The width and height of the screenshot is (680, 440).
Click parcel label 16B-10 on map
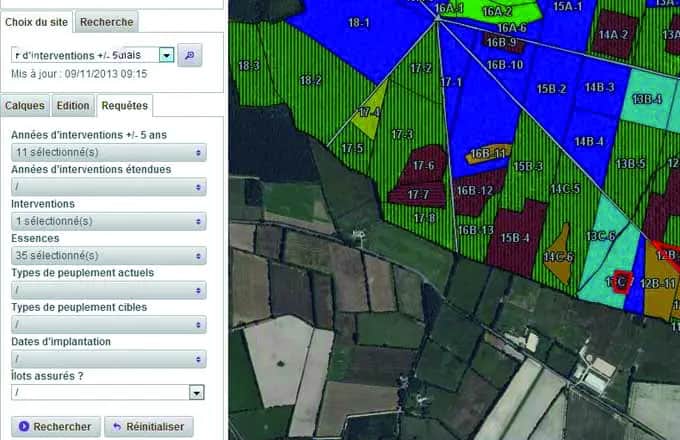pyautogui.click(x=505, y=65)
